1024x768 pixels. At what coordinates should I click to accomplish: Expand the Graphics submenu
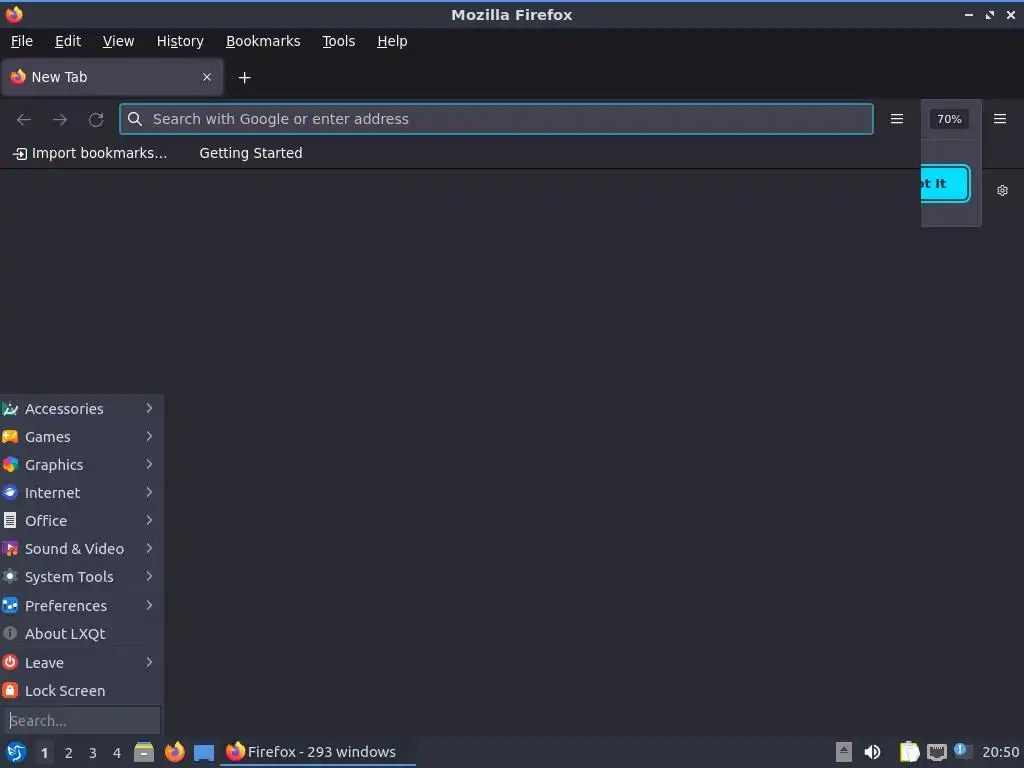[82, 465]
